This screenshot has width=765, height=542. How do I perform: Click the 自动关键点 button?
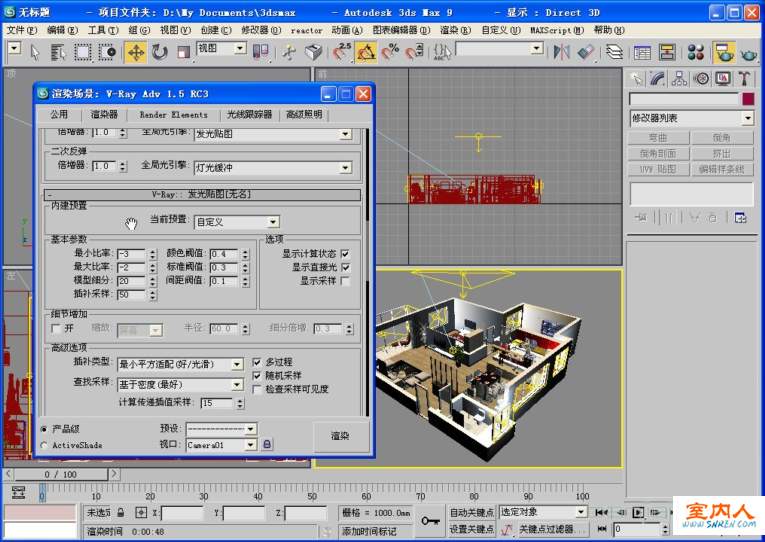(471, 512)
